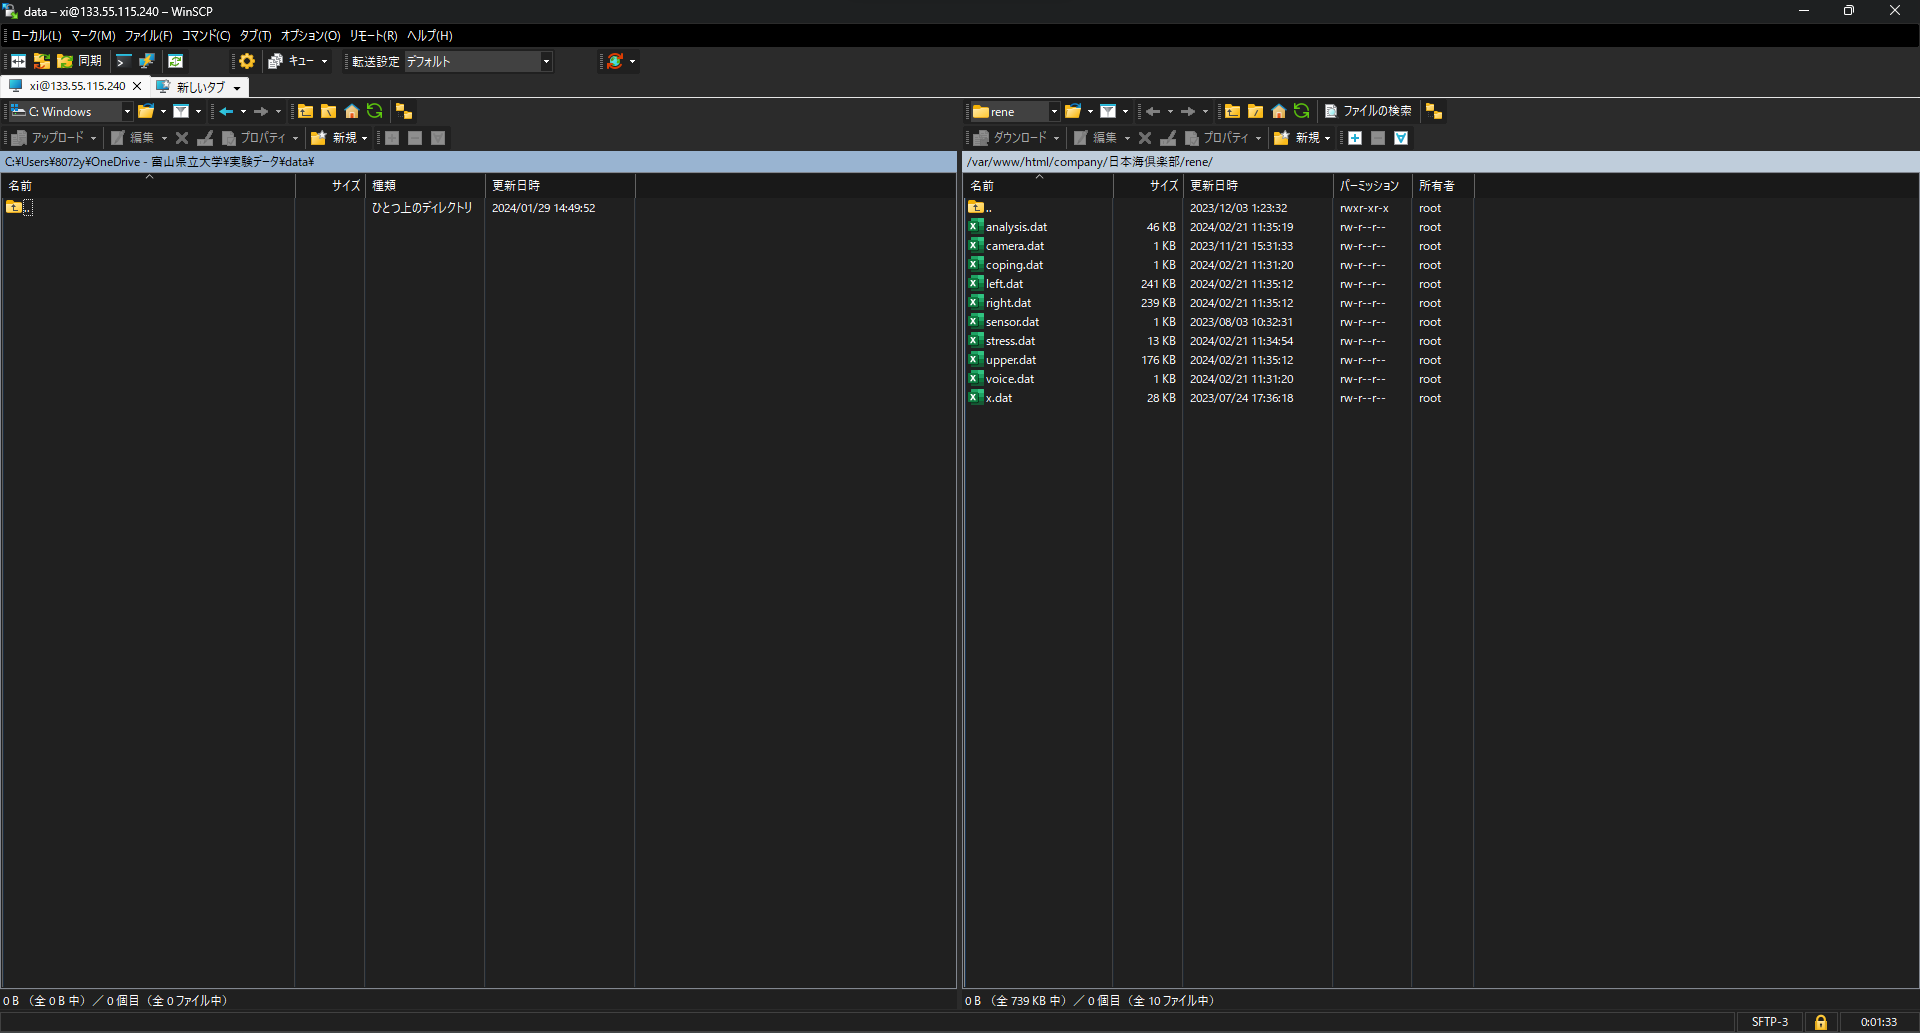The height and width of the screenshot is (1033, 1920).
Task: Open the settings gear icon in the toolbar
Action: coord(247,61)
